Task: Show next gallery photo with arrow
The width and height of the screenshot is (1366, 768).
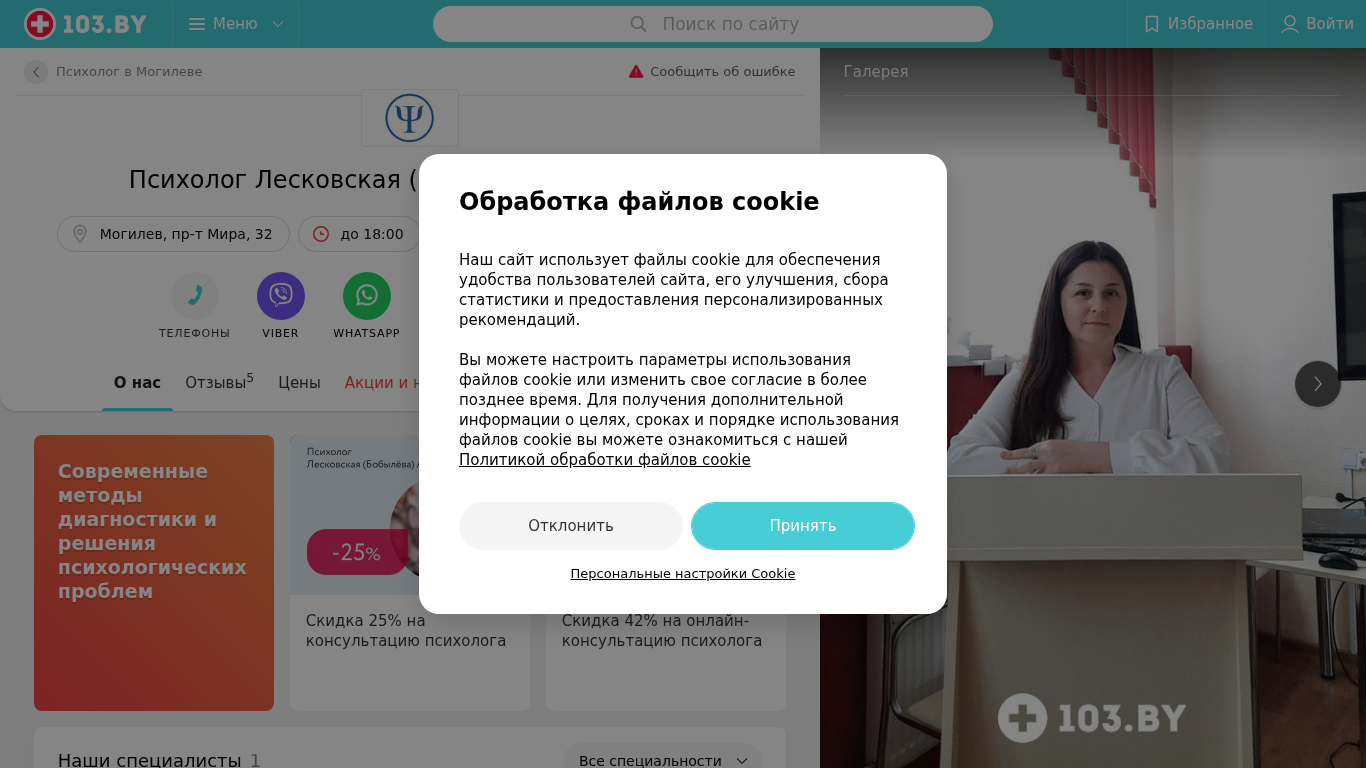Action: (x=1318, y=384)
